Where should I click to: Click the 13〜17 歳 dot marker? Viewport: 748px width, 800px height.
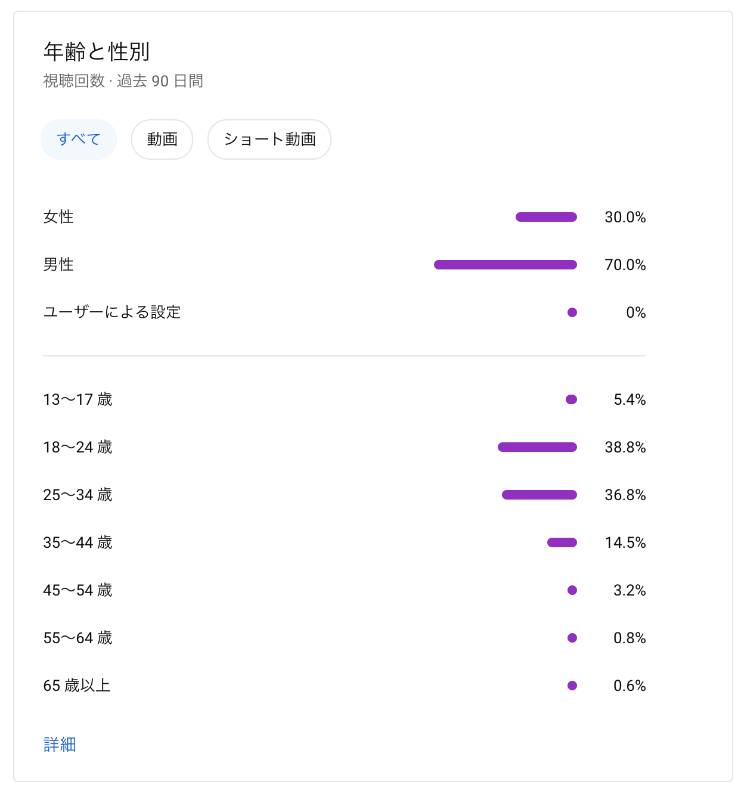[571, 399]
